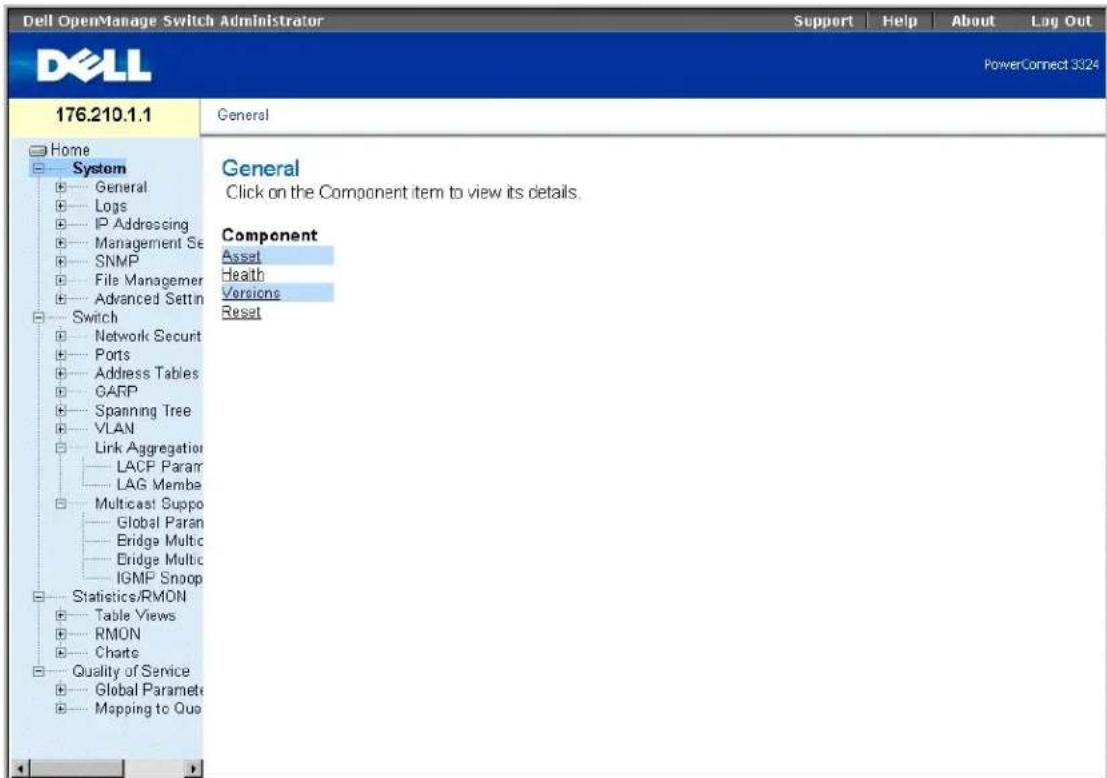Collapse the Statistics/RMON node

coord(39,597)
